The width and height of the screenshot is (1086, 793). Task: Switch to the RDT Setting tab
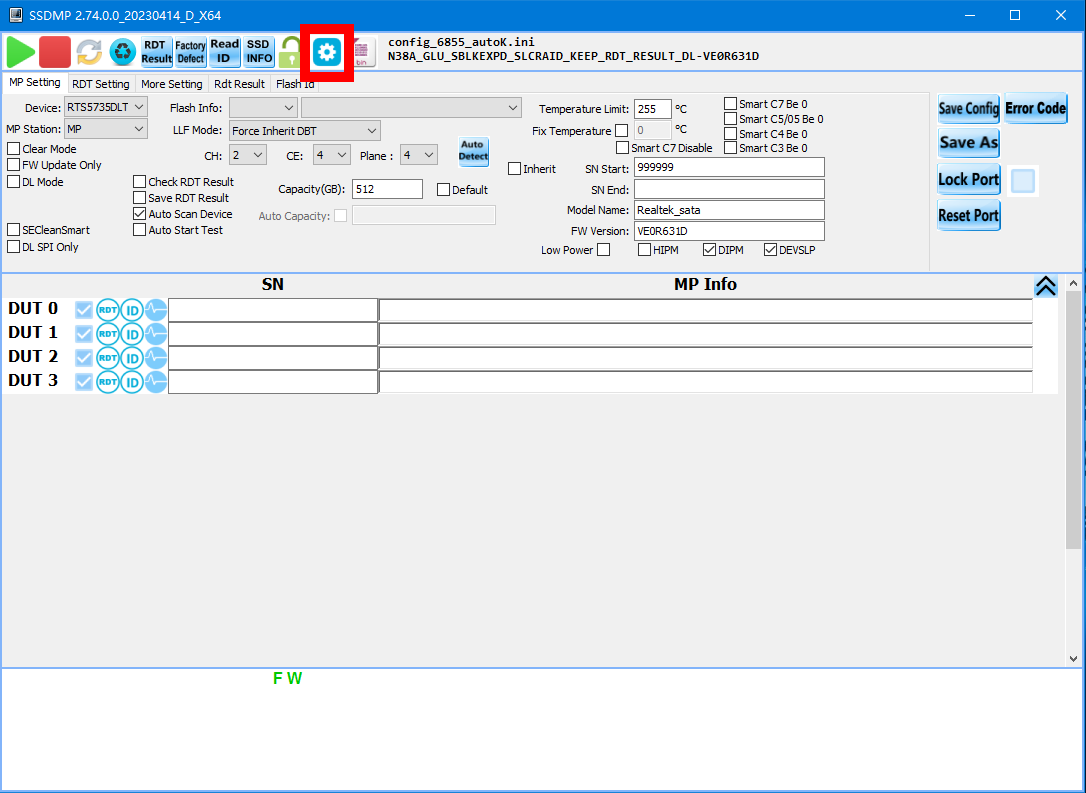(x=100, y=84)
